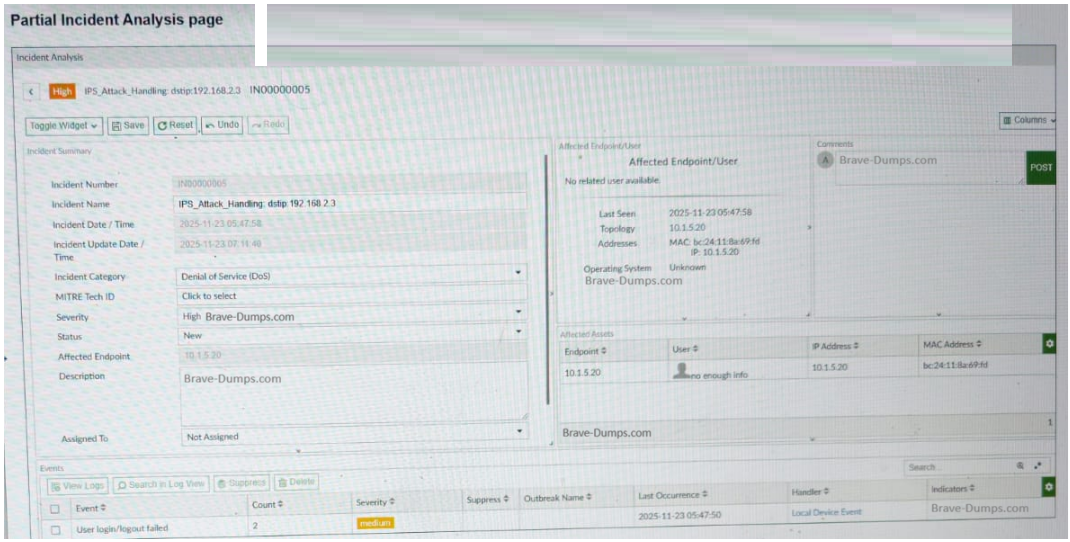Expand the Assigned To dropdown
Viewport: 1070px width, 542px height.
click(x=519, y=432)
